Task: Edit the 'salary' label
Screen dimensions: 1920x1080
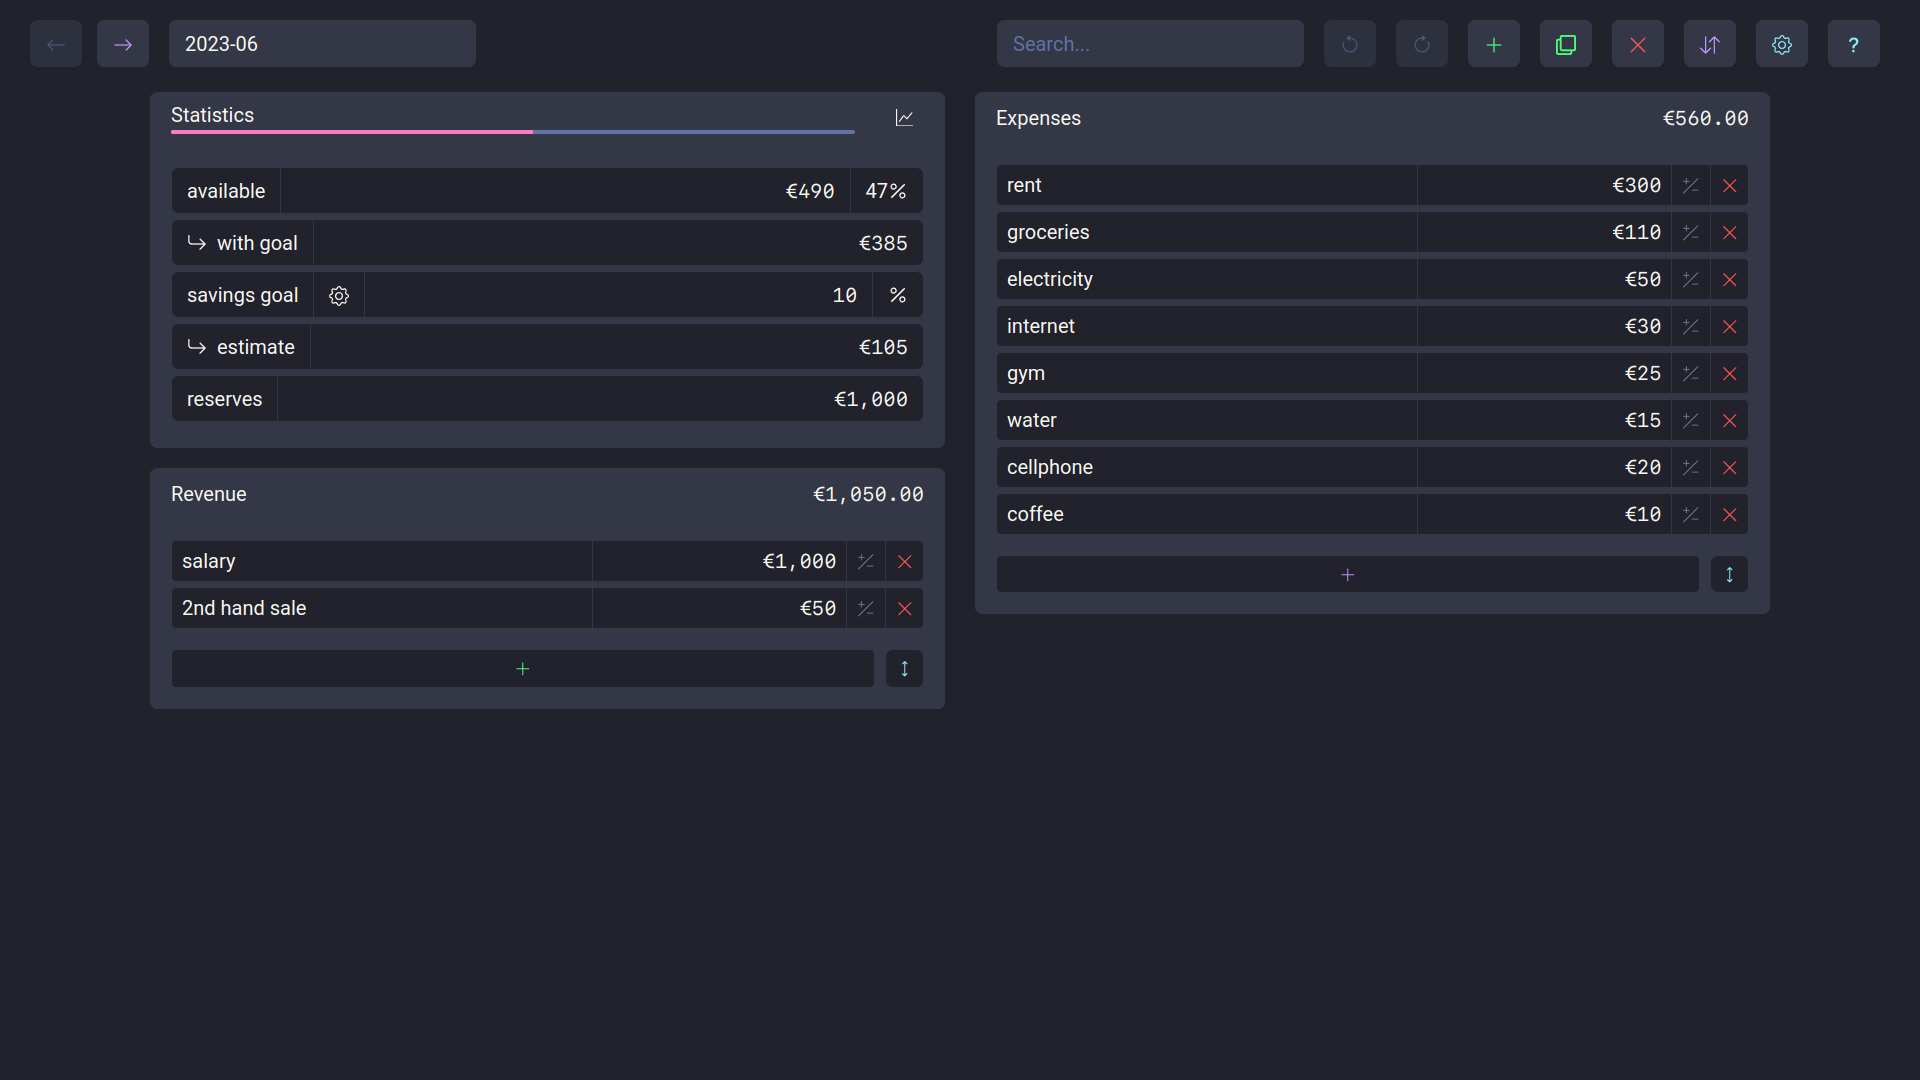Action: pos(382,561)
